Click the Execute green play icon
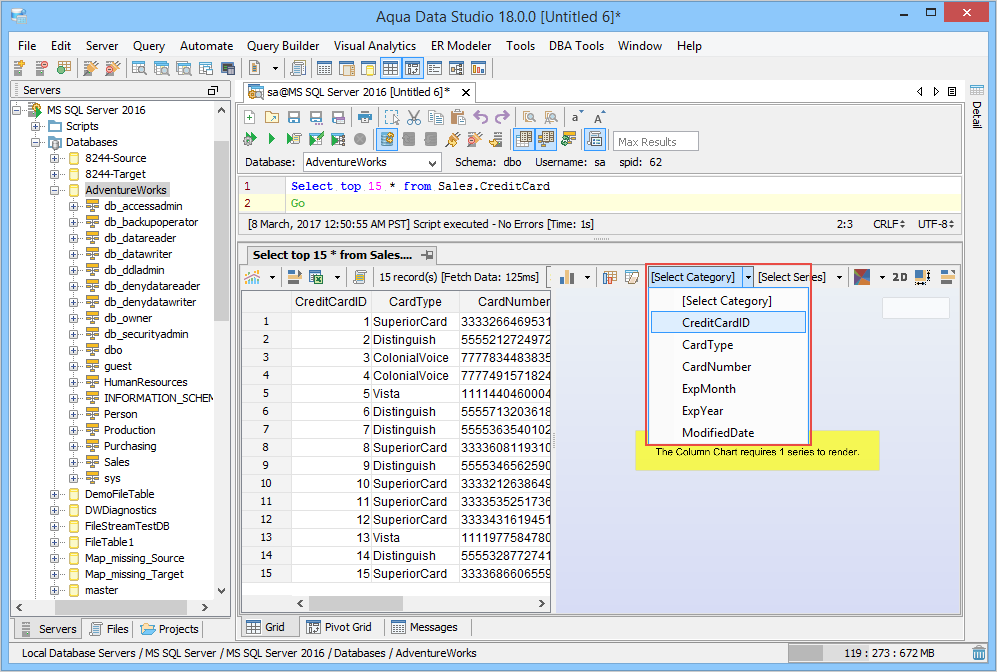Viewport: 997px width, 672px height. tap(272, 139)
